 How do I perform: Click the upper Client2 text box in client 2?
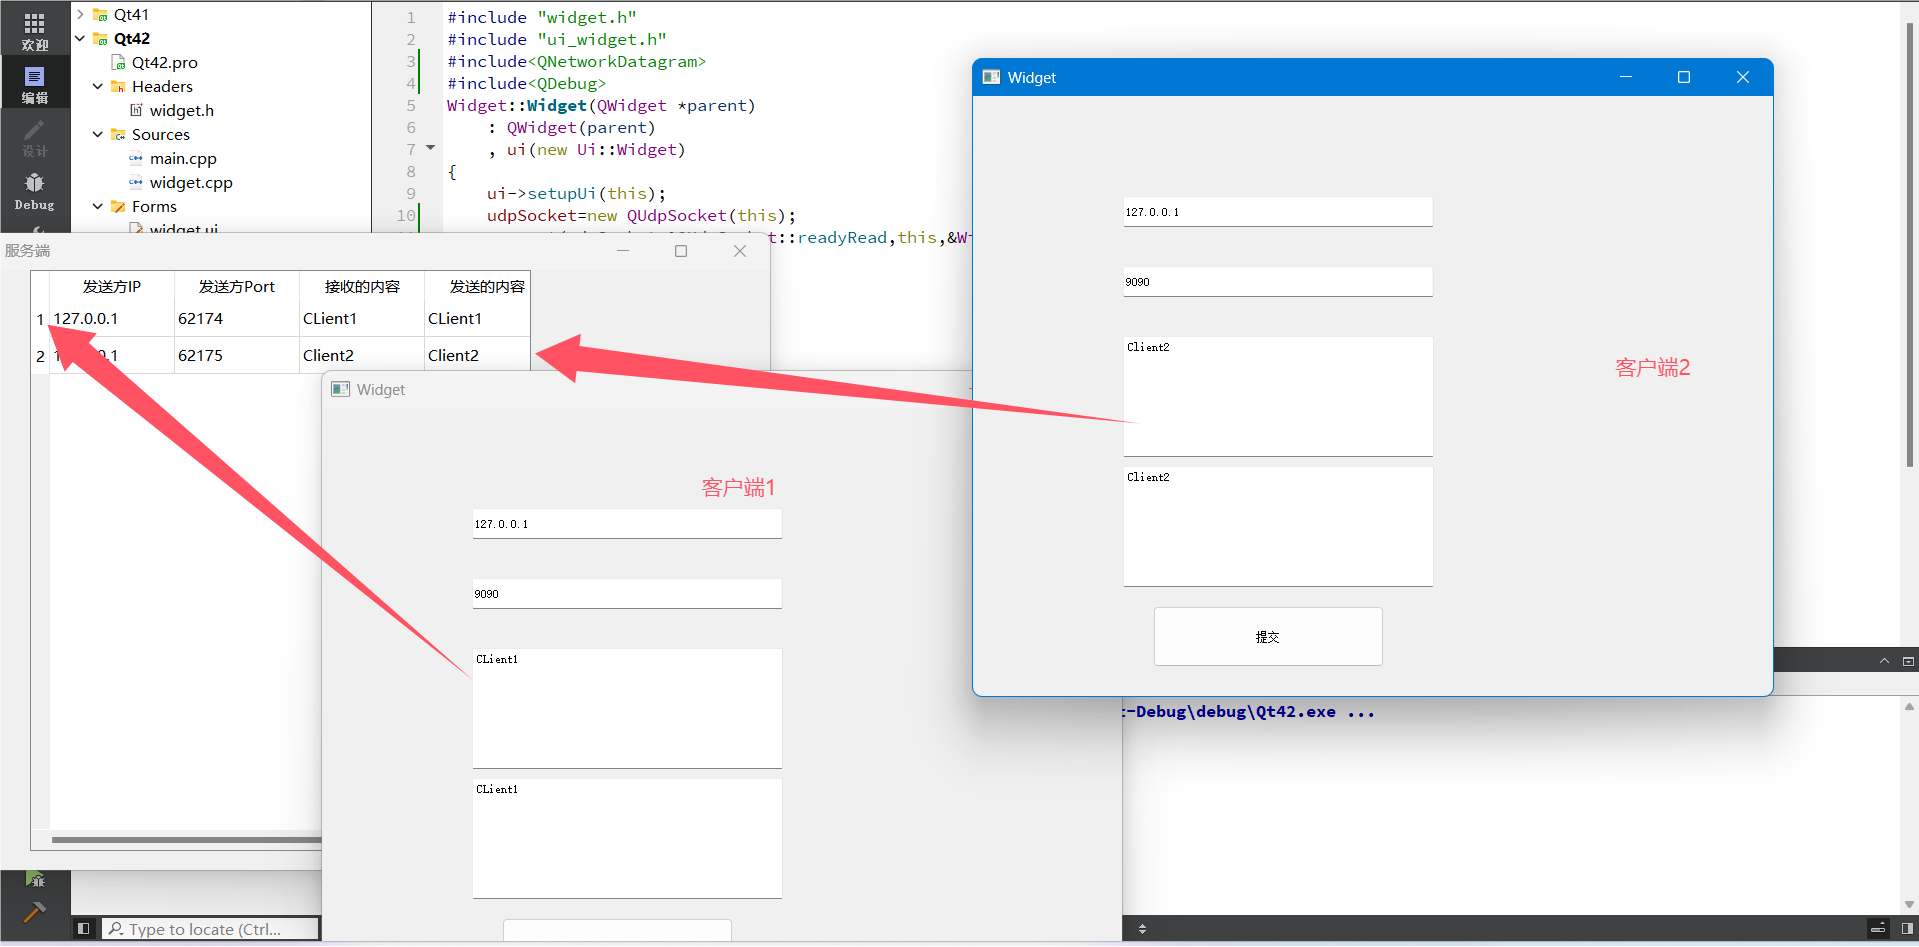[x=1278, y=397]
